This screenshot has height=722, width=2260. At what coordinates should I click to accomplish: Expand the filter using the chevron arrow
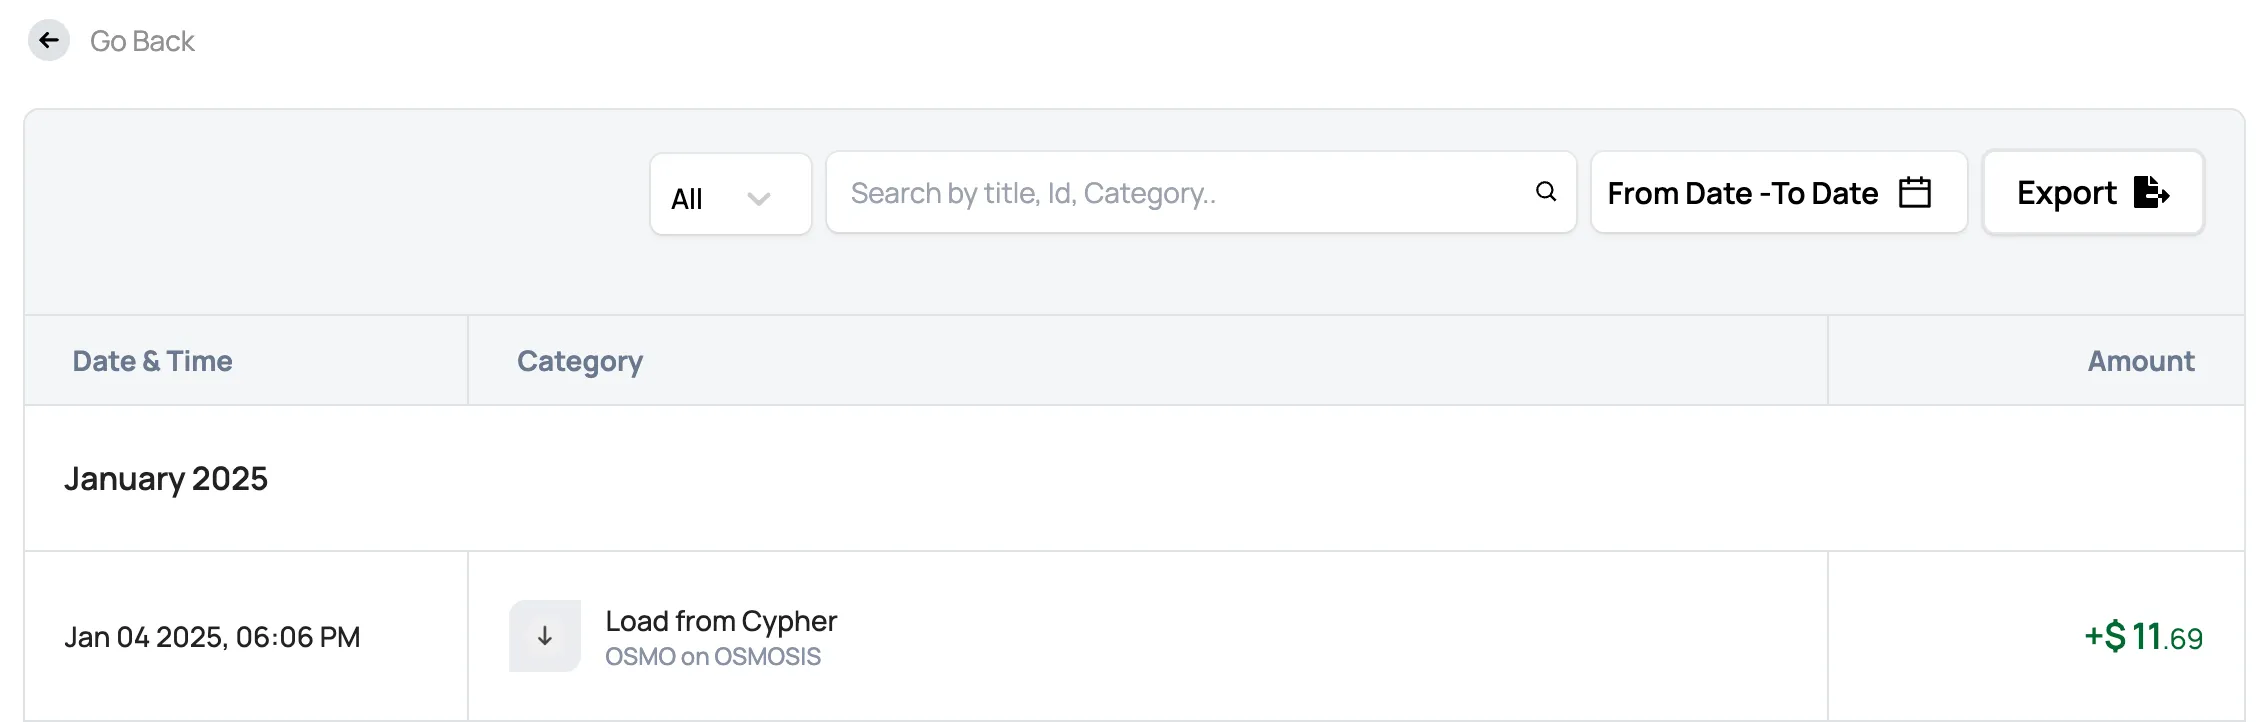pos(759,198)
